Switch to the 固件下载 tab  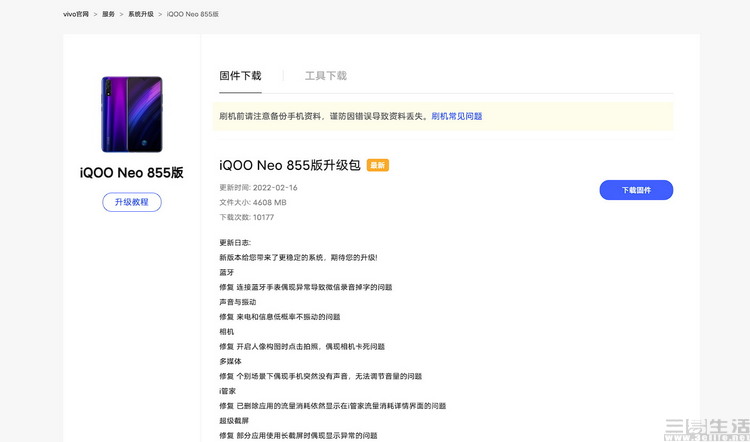tap(240, 76)
